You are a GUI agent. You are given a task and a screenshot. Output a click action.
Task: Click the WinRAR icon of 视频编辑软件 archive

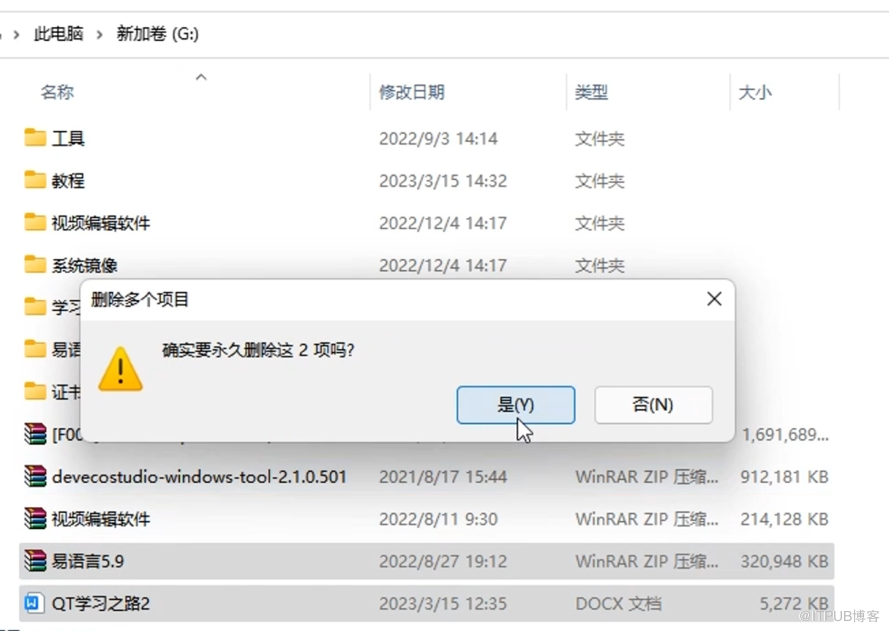click(x=35, y=519)
